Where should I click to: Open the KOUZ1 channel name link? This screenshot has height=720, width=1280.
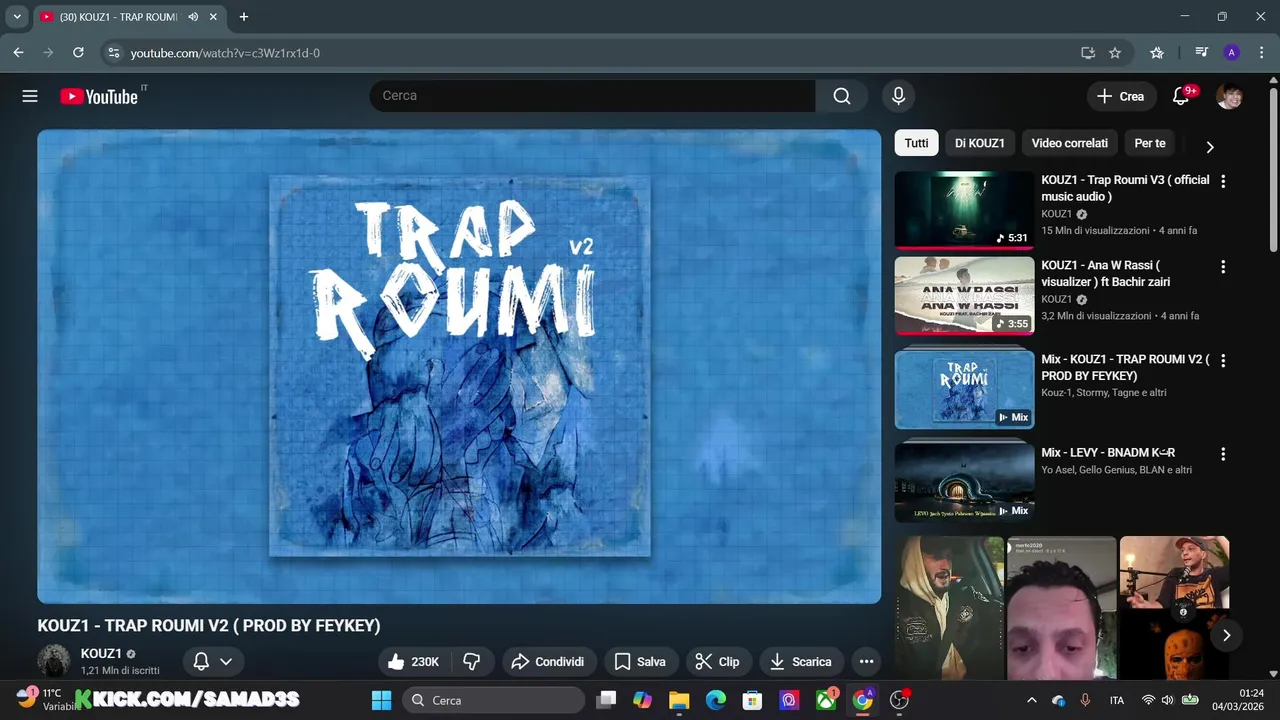coord(101,653)
